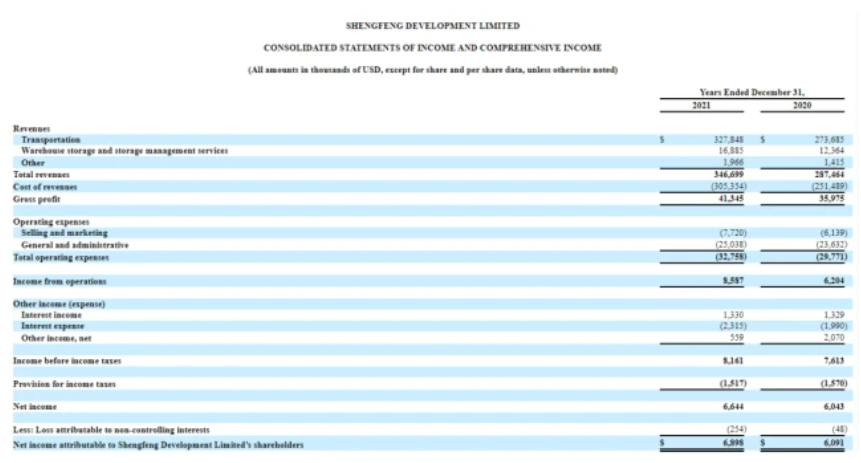
Task: Click Interest income 2021 value 1,330
Action: coord(733,315)
